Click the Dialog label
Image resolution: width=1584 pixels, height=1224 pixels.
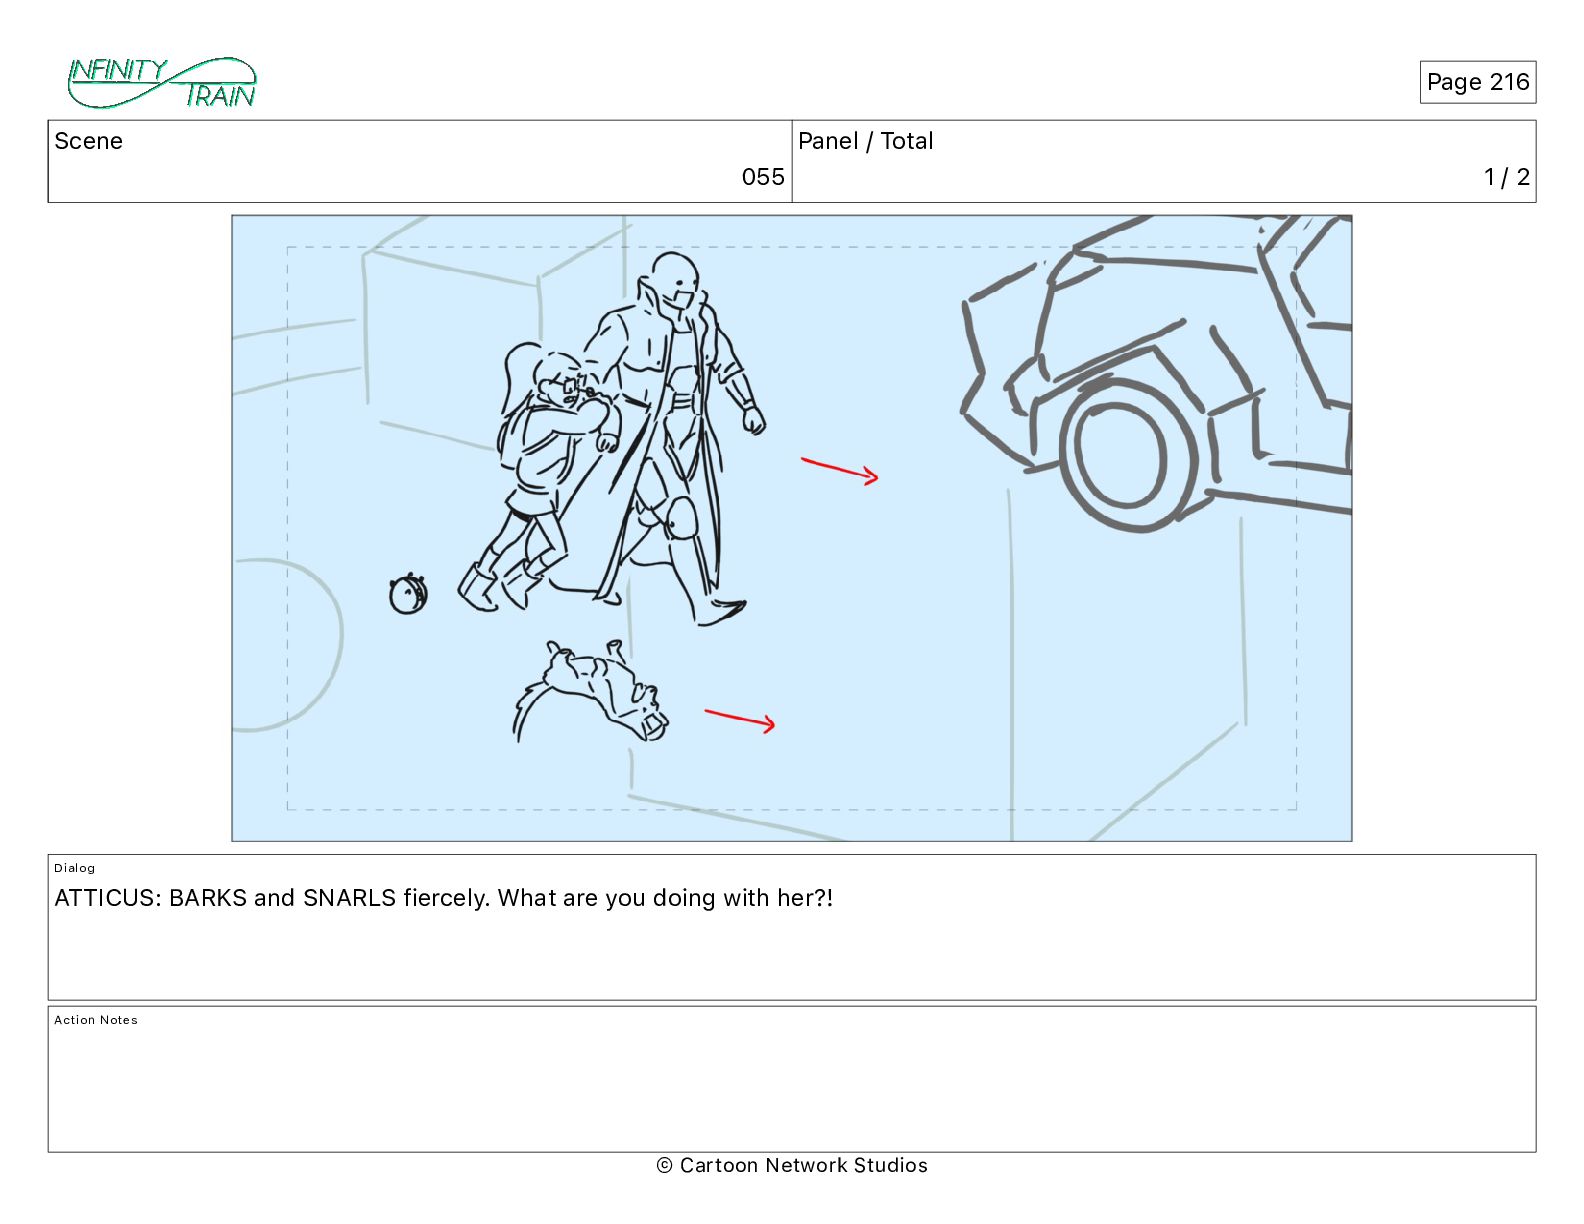pyautogui.click(x=75, y=868)
